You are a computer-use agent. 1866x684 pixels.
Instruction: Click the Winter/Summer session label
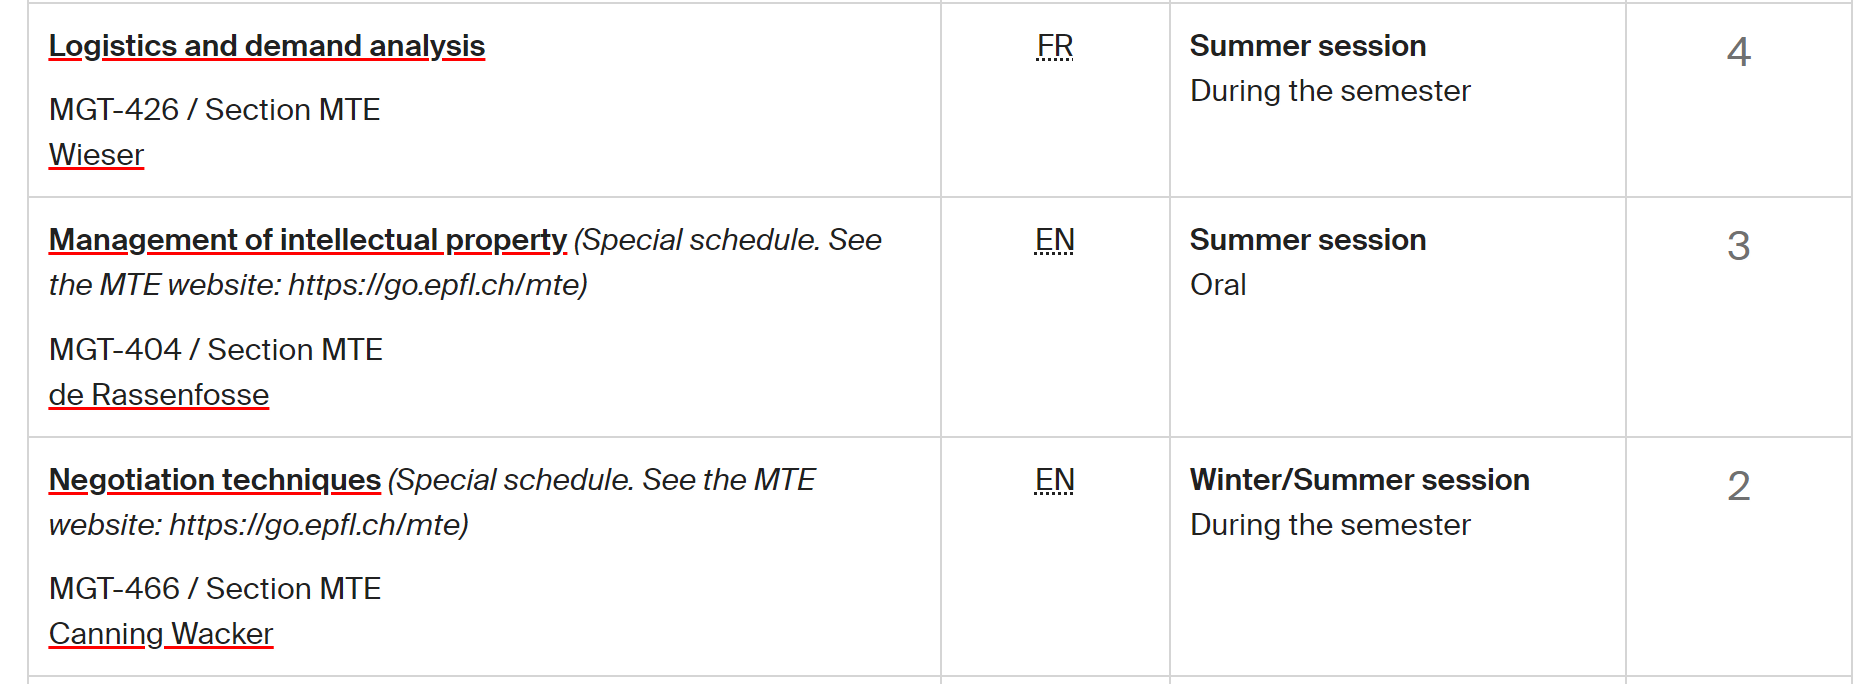(1360, 480)
